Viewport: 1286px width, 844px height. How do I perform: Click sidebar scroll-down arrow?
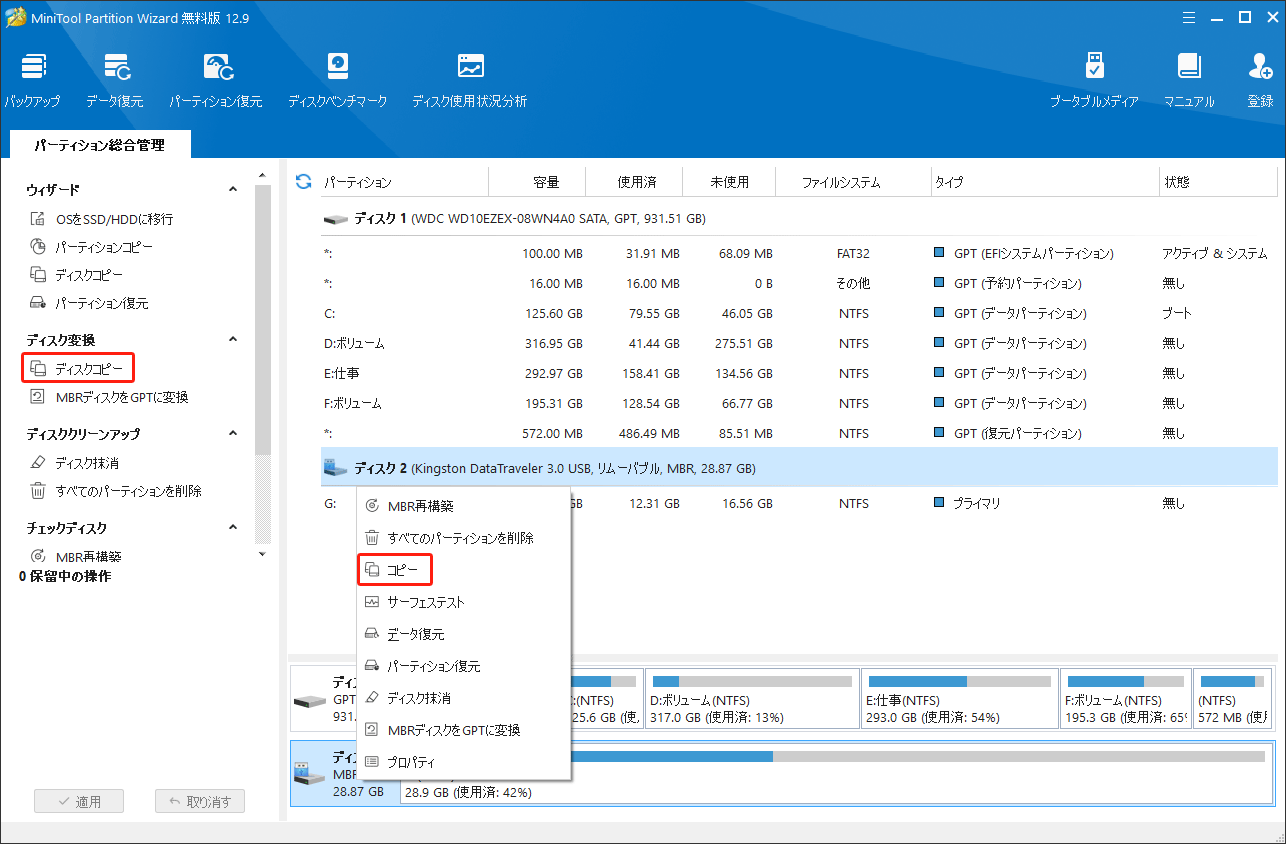pos(262,553)
